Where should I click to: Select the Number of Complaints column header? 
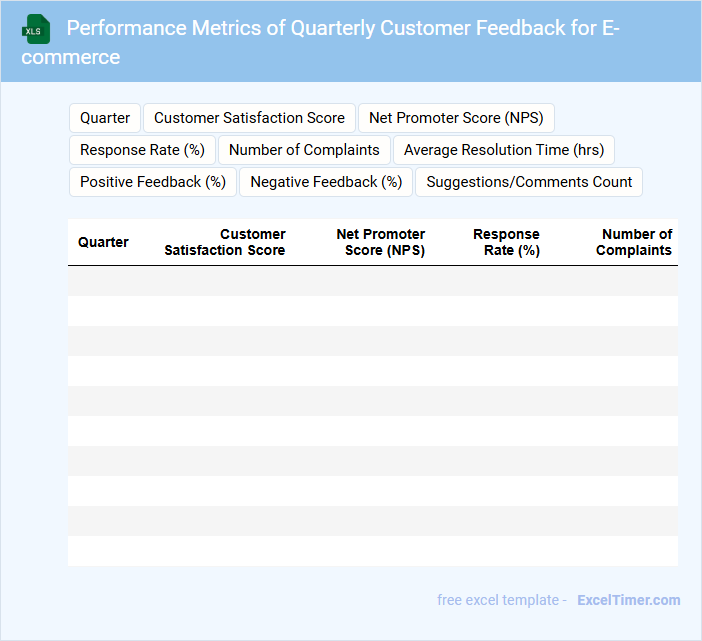tap(634, 242)
